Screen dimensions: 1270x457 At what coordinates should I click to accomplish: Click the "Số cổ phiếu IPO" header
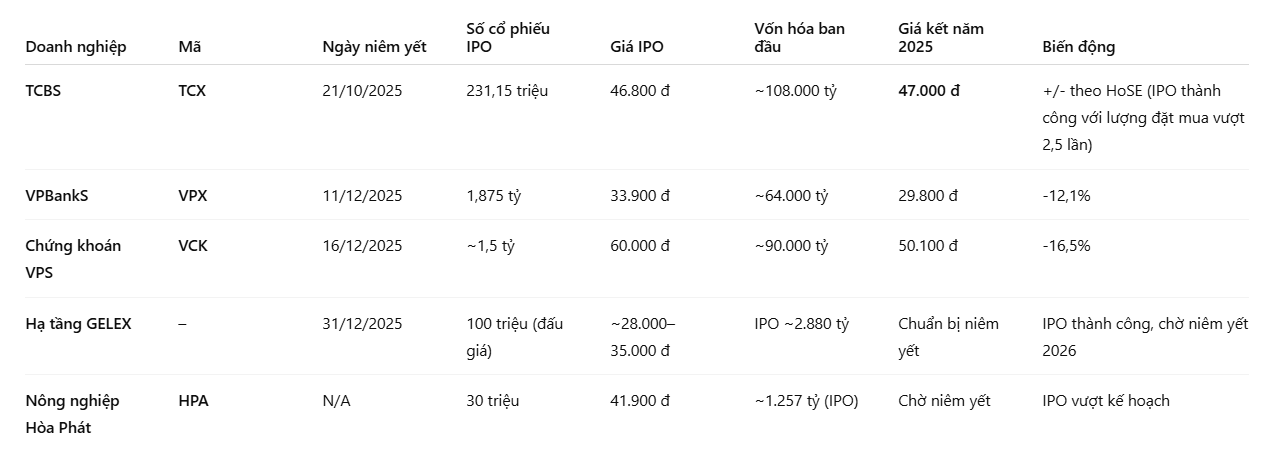coord(508,37)
